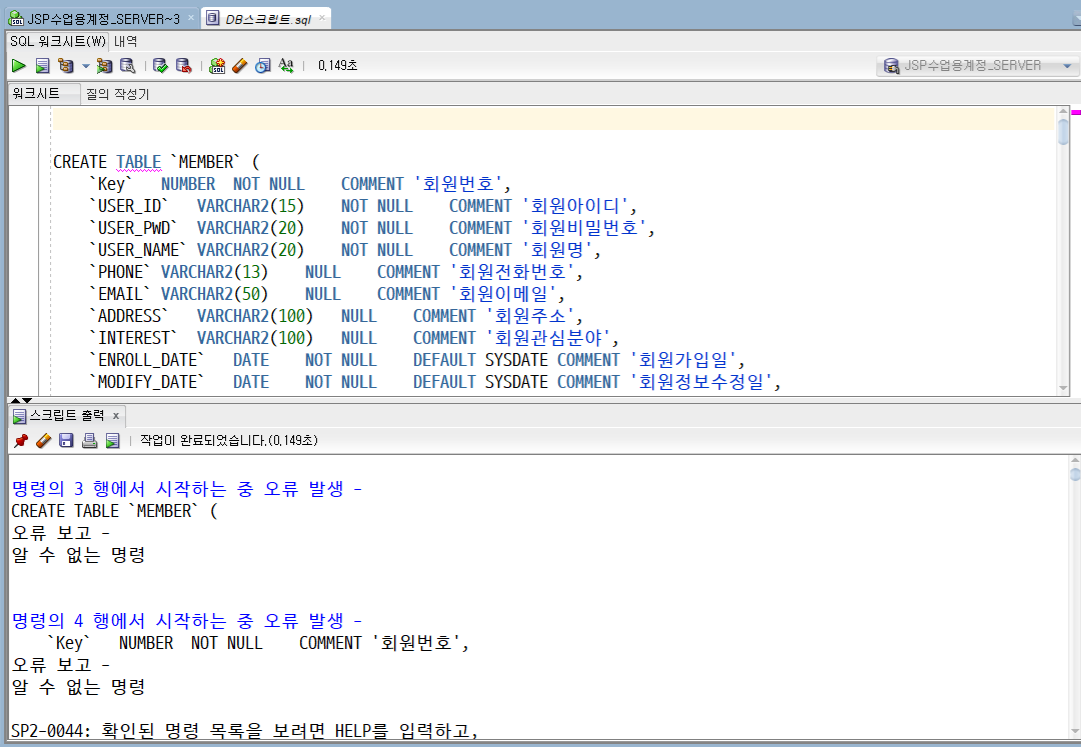Click the Rollback icon with red arrow
The image size is (1081, 747).
pyautogui.click(x=183, y=65)
